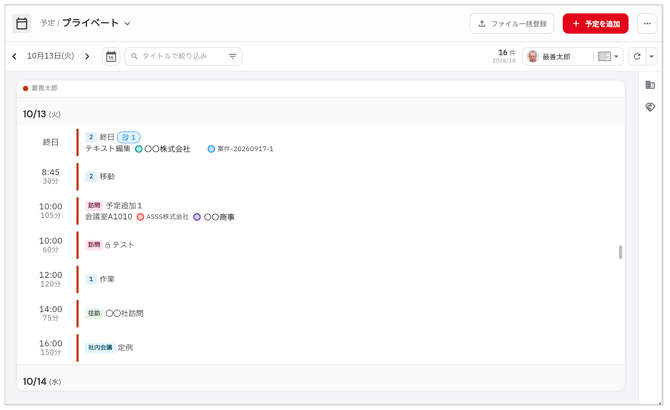Open the date picker calendar icon
670x410 pixels.
point(111,56)
